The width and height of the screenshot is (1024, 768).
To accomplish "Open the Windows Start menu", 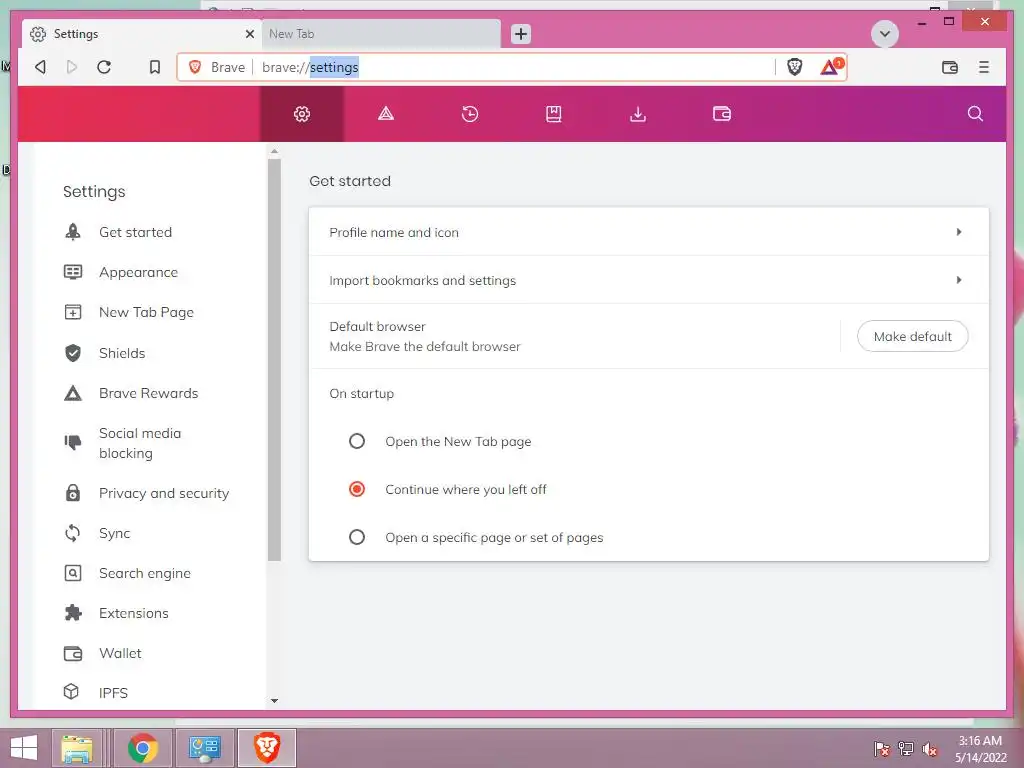I will (x=24, y=748).
